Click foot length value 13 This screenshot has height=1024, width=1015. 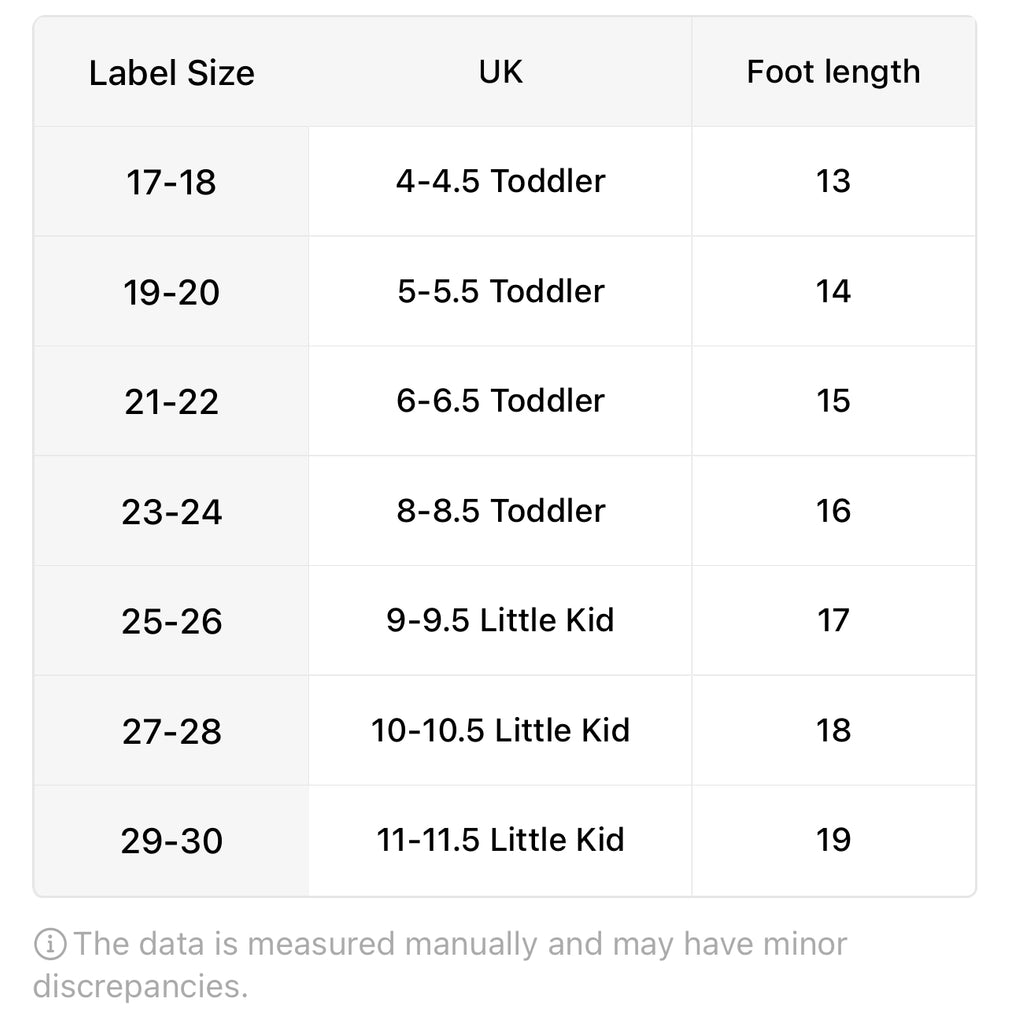(x=833, y=182)
